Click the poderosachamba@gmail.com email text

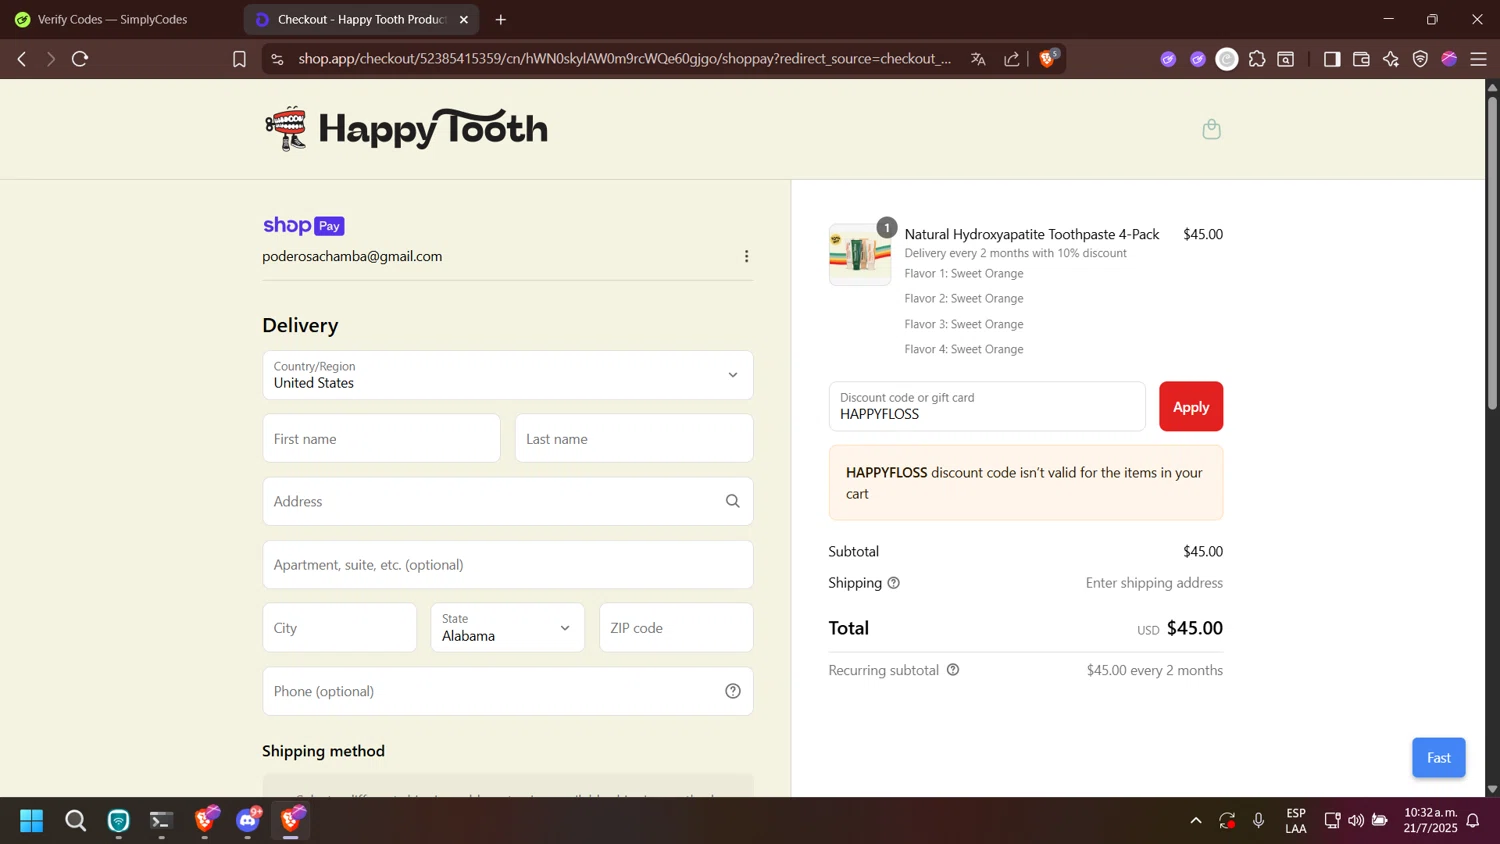(352, 257)
